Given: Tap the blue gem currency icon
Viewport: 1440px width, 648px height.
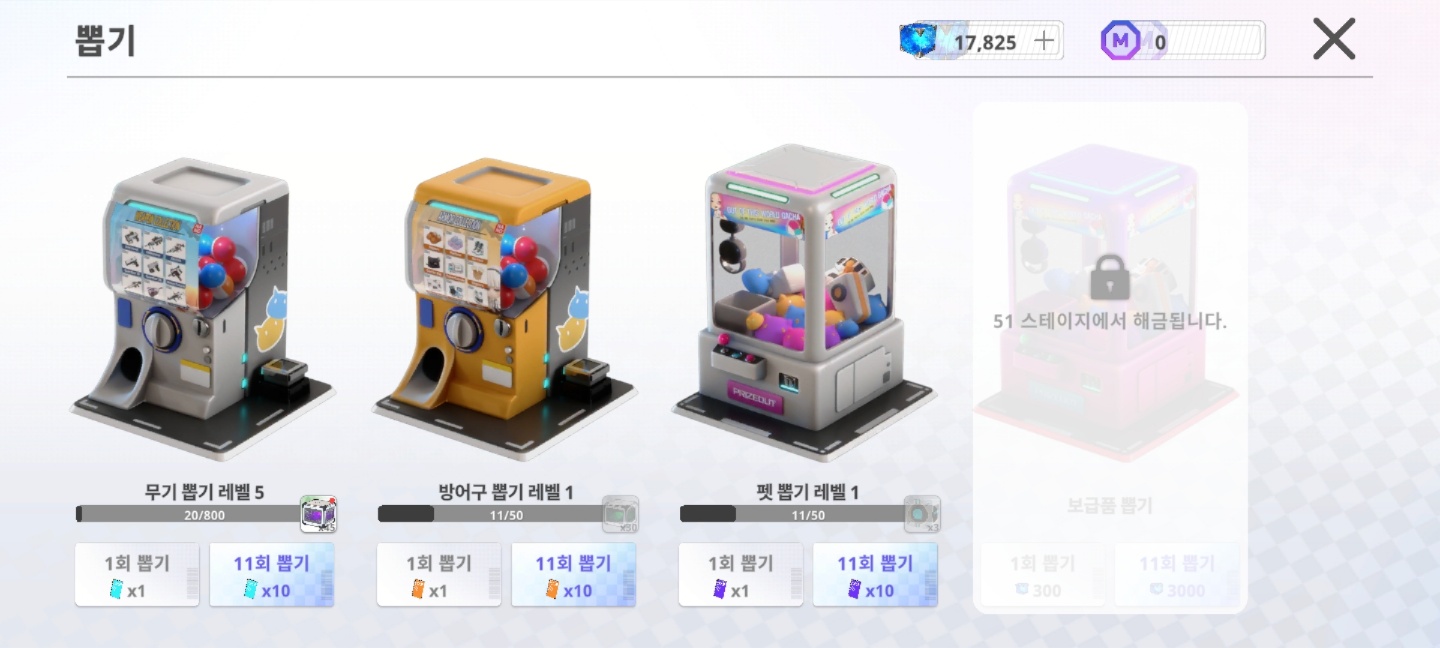Looking at the screenshot, I should click(x=918, y=41).
